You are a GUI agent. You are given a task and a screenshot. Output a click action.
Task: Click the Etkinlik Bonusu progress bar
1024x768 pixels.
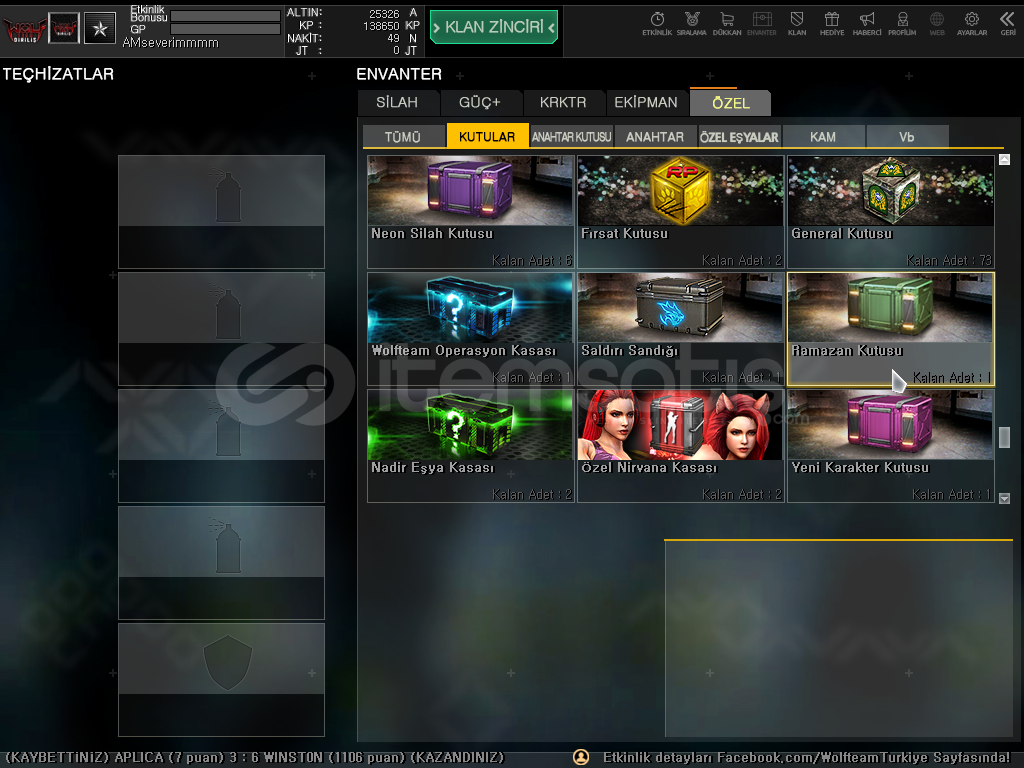[225, 16]
